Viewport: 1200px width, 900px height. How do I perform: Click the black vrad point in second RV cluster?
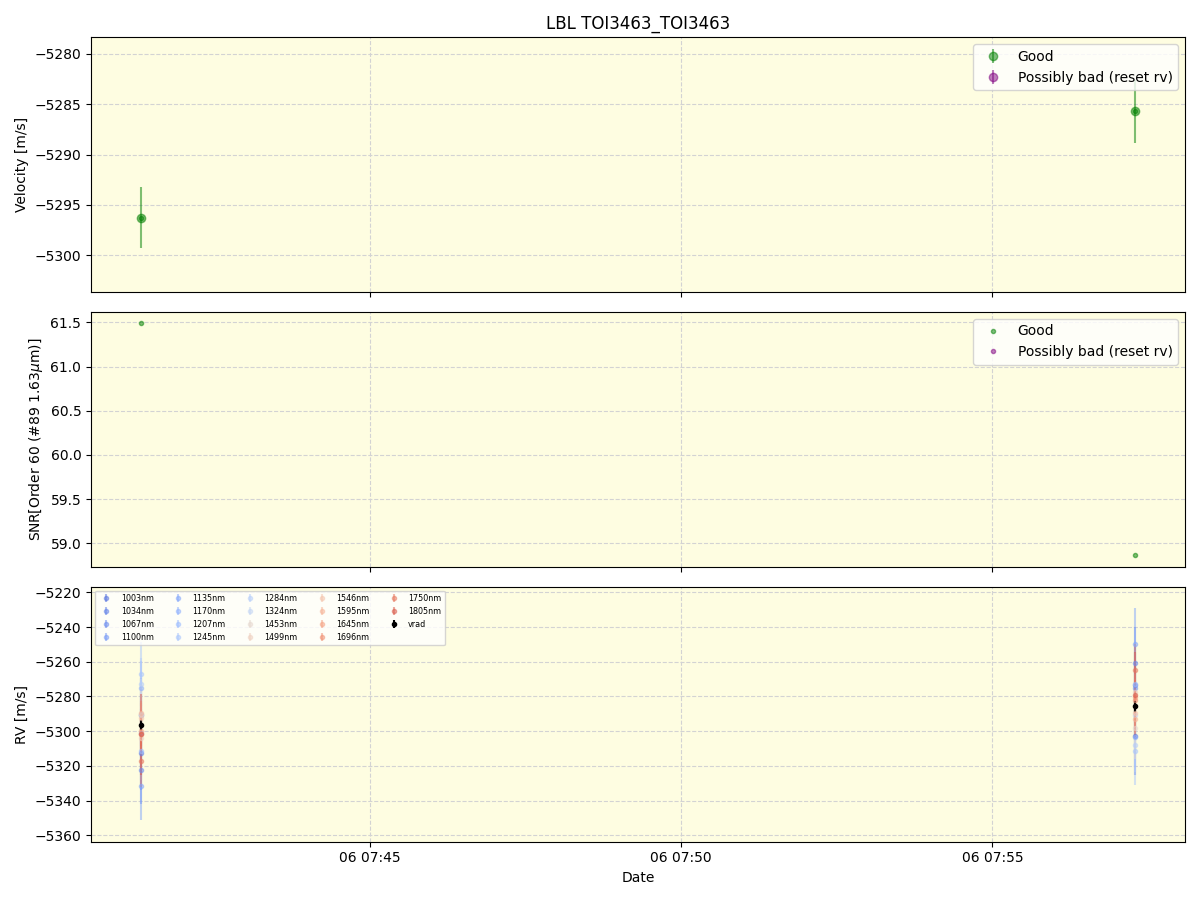tap(1135, 706)
